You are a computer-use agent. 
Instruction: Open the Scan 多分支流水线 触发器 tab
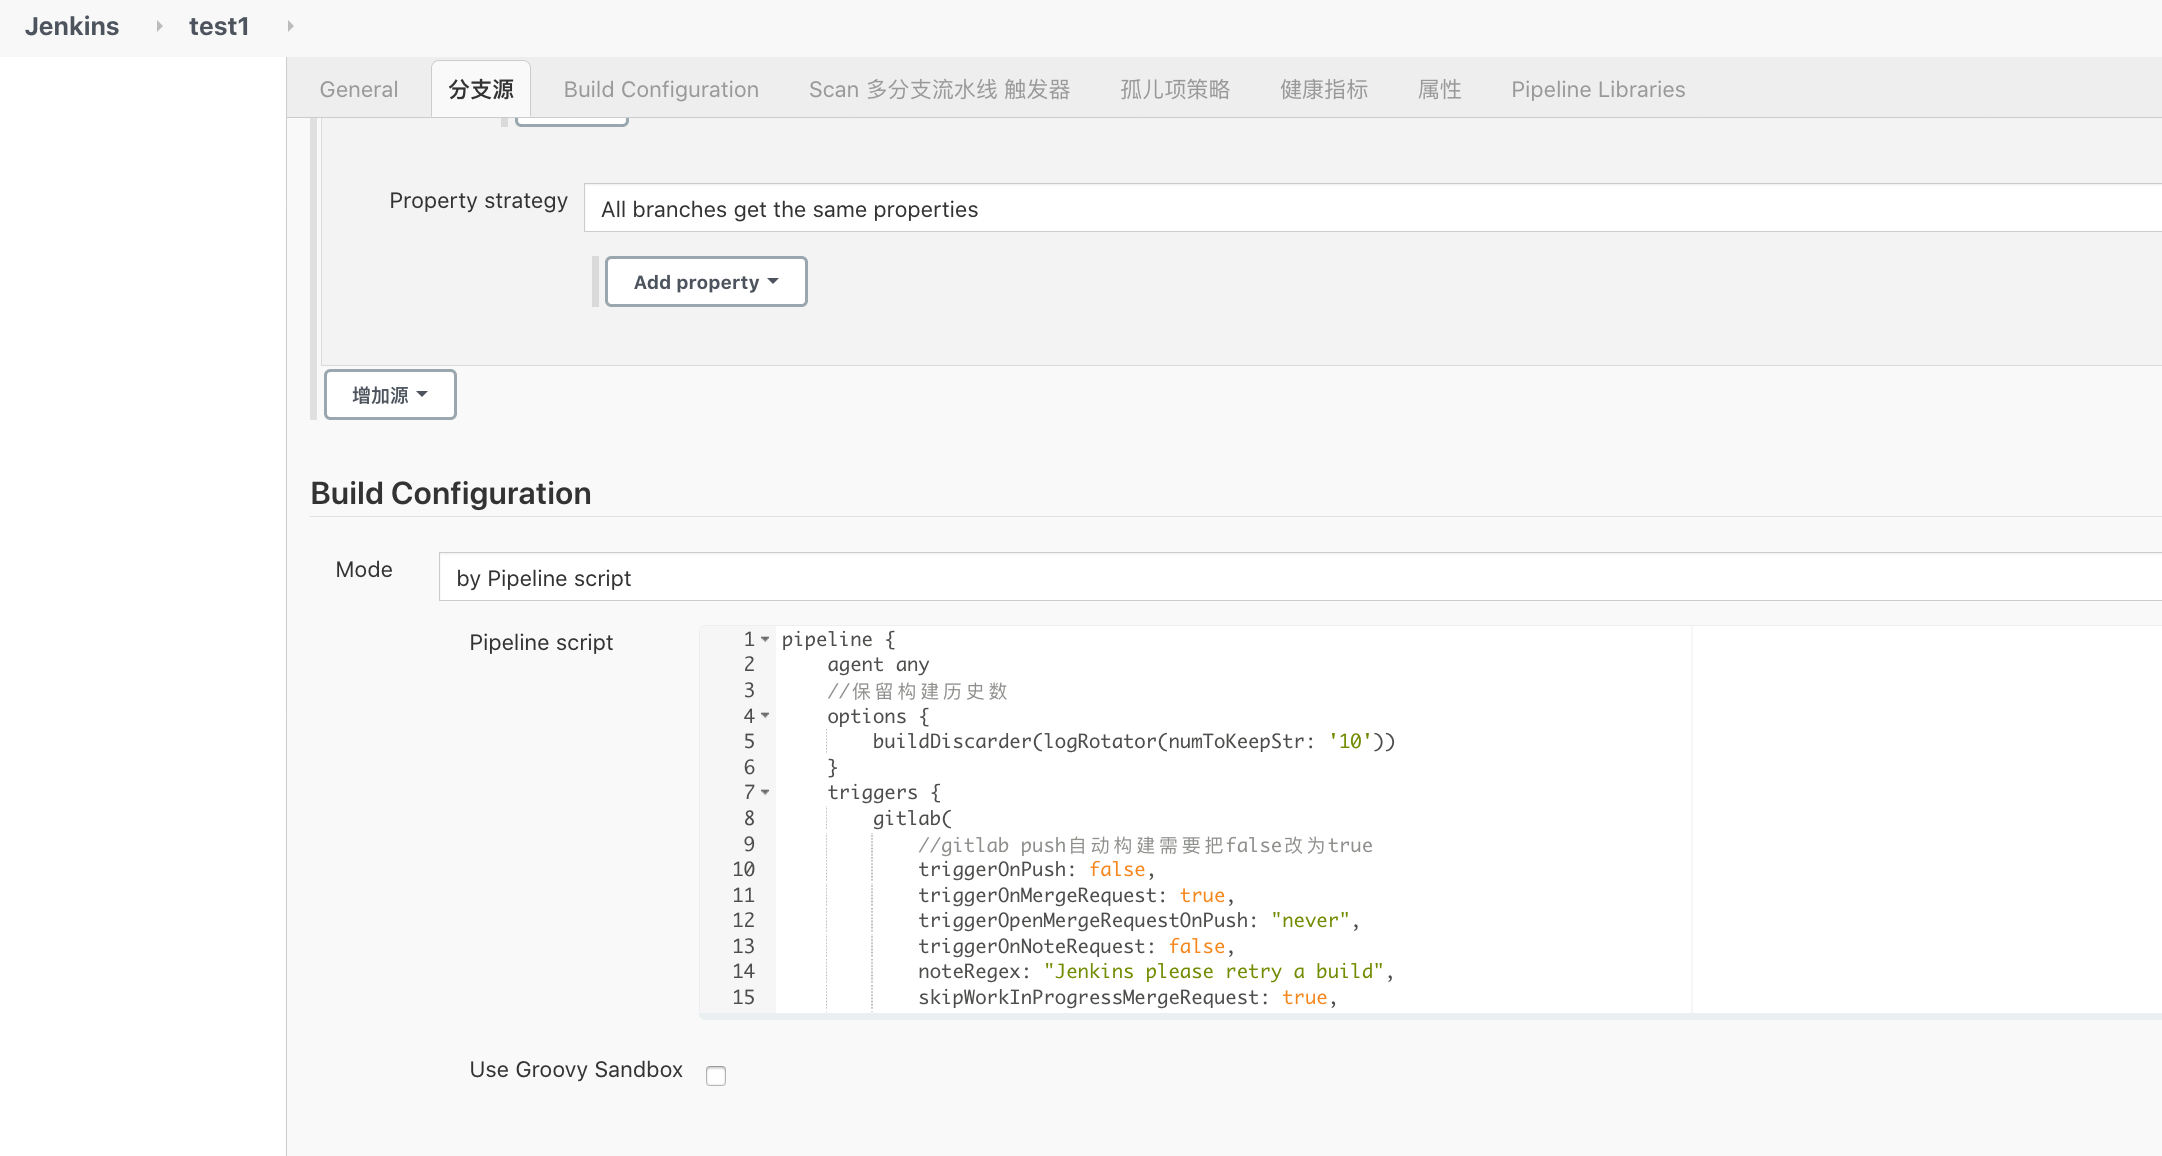[939, 89]
